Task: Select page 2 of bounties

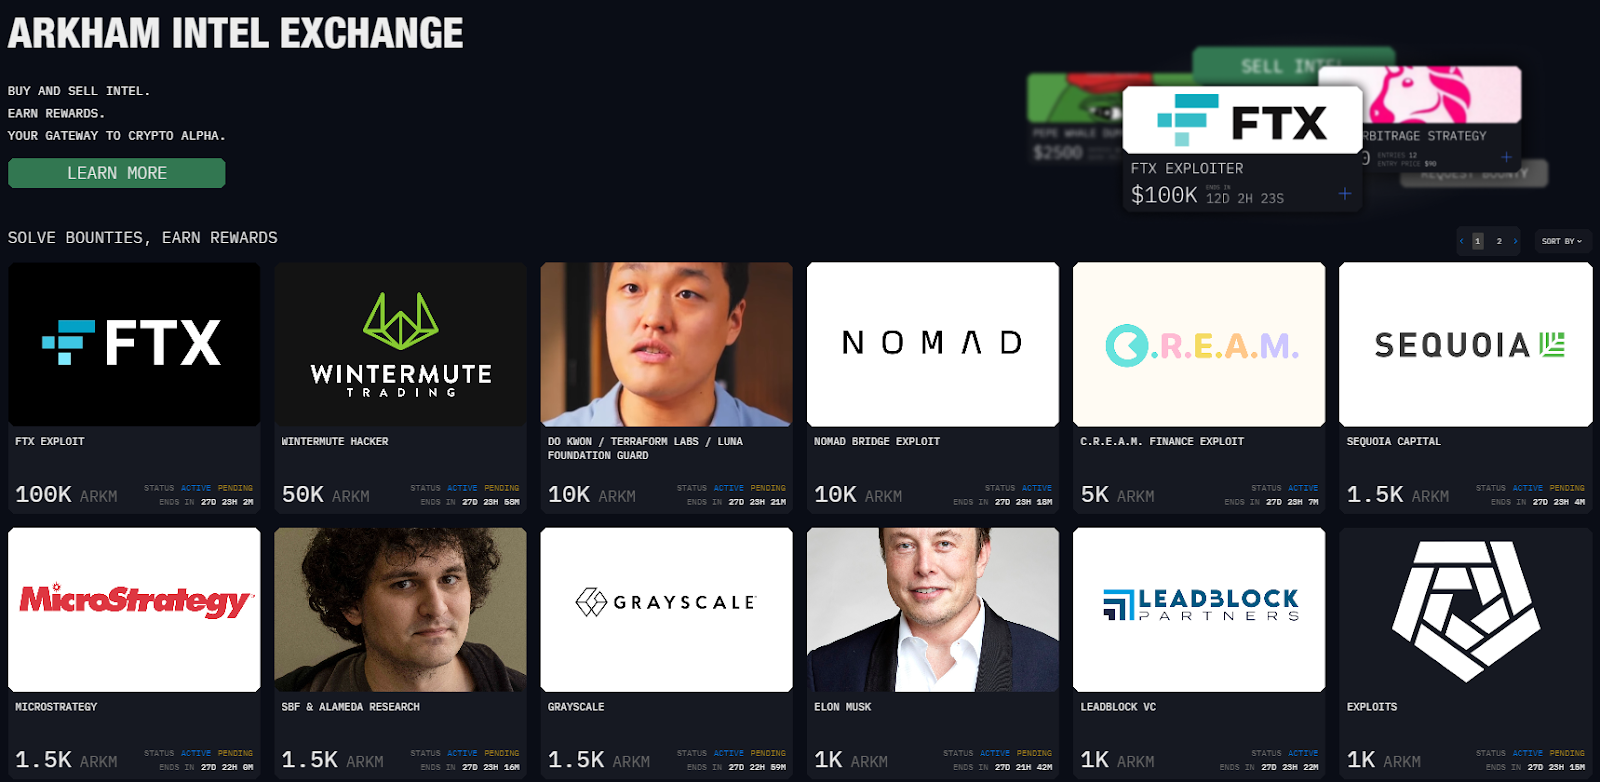Action: point(1498,241)
